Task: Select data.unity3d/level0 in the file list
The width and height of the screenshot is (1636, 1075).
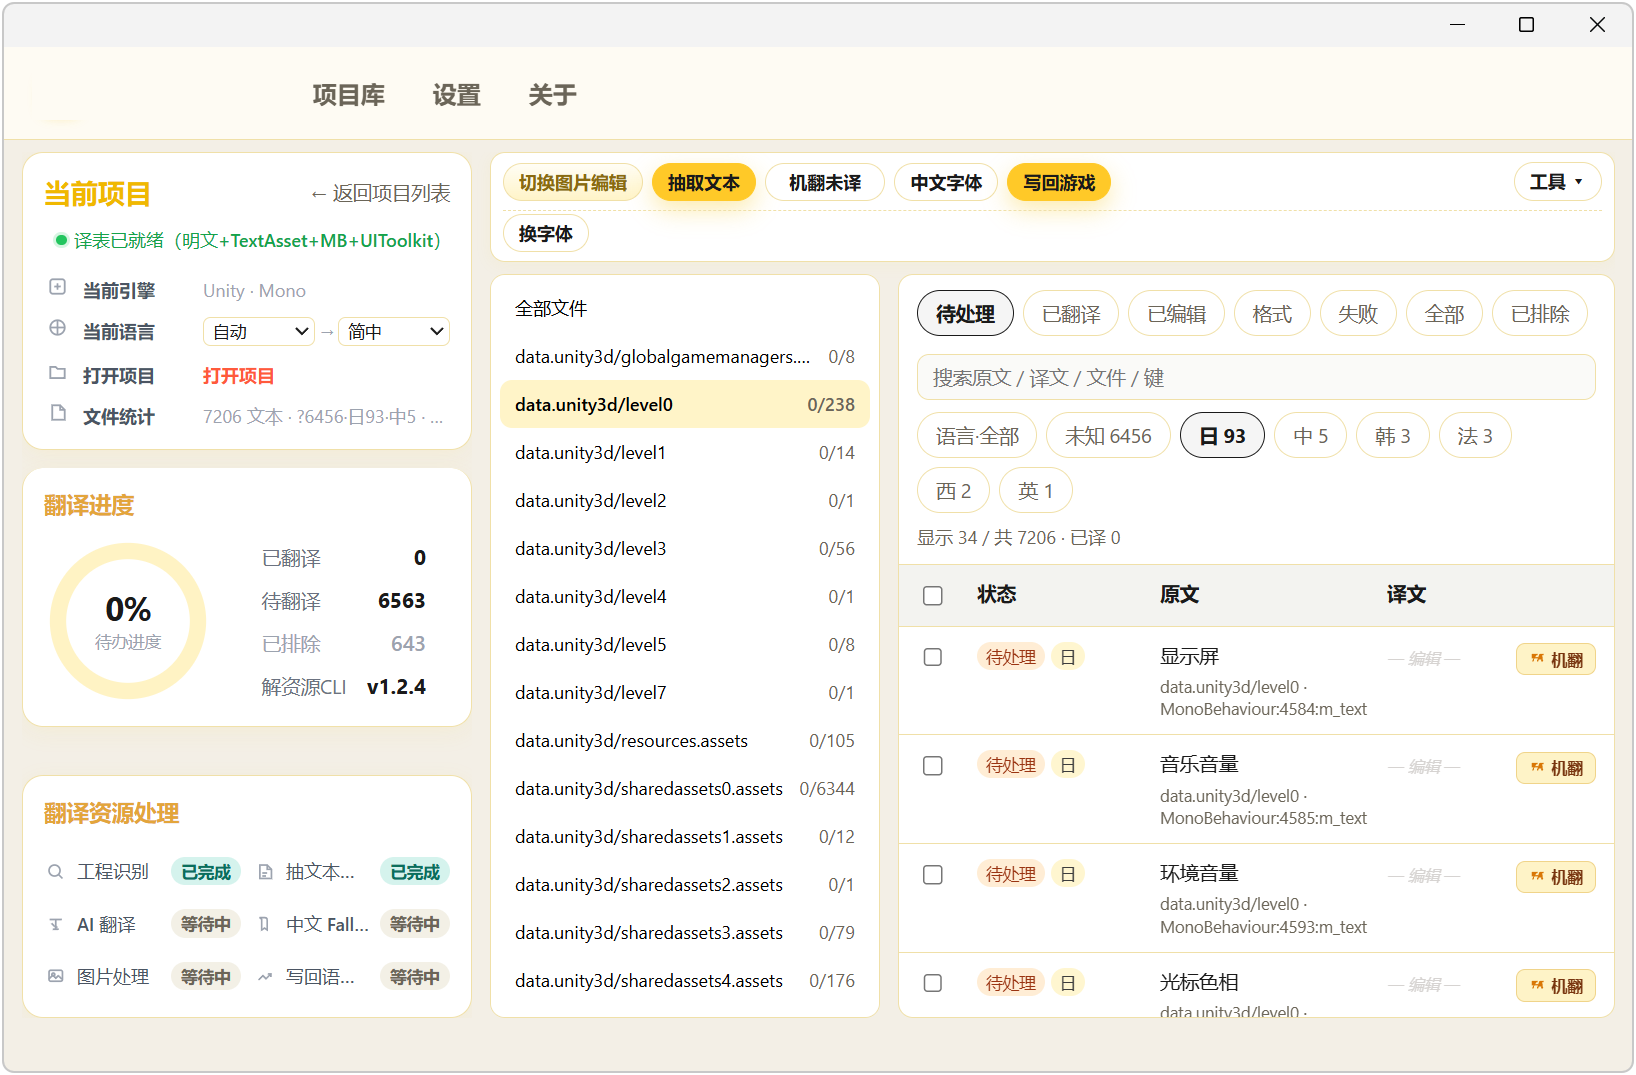Action: [685, 405]
